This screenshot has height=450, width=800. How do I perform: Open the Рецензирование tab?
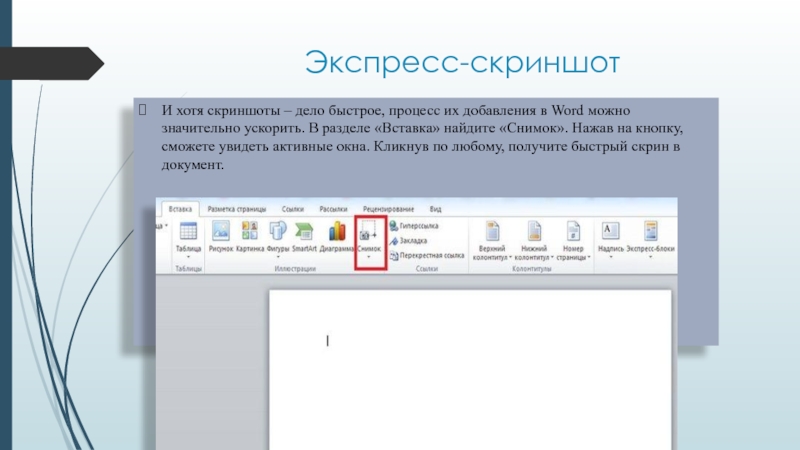point(388,209)
